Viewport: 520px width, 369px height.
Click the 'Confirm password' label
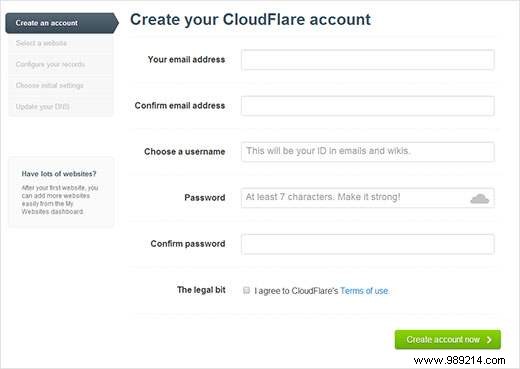coord(188,244)
